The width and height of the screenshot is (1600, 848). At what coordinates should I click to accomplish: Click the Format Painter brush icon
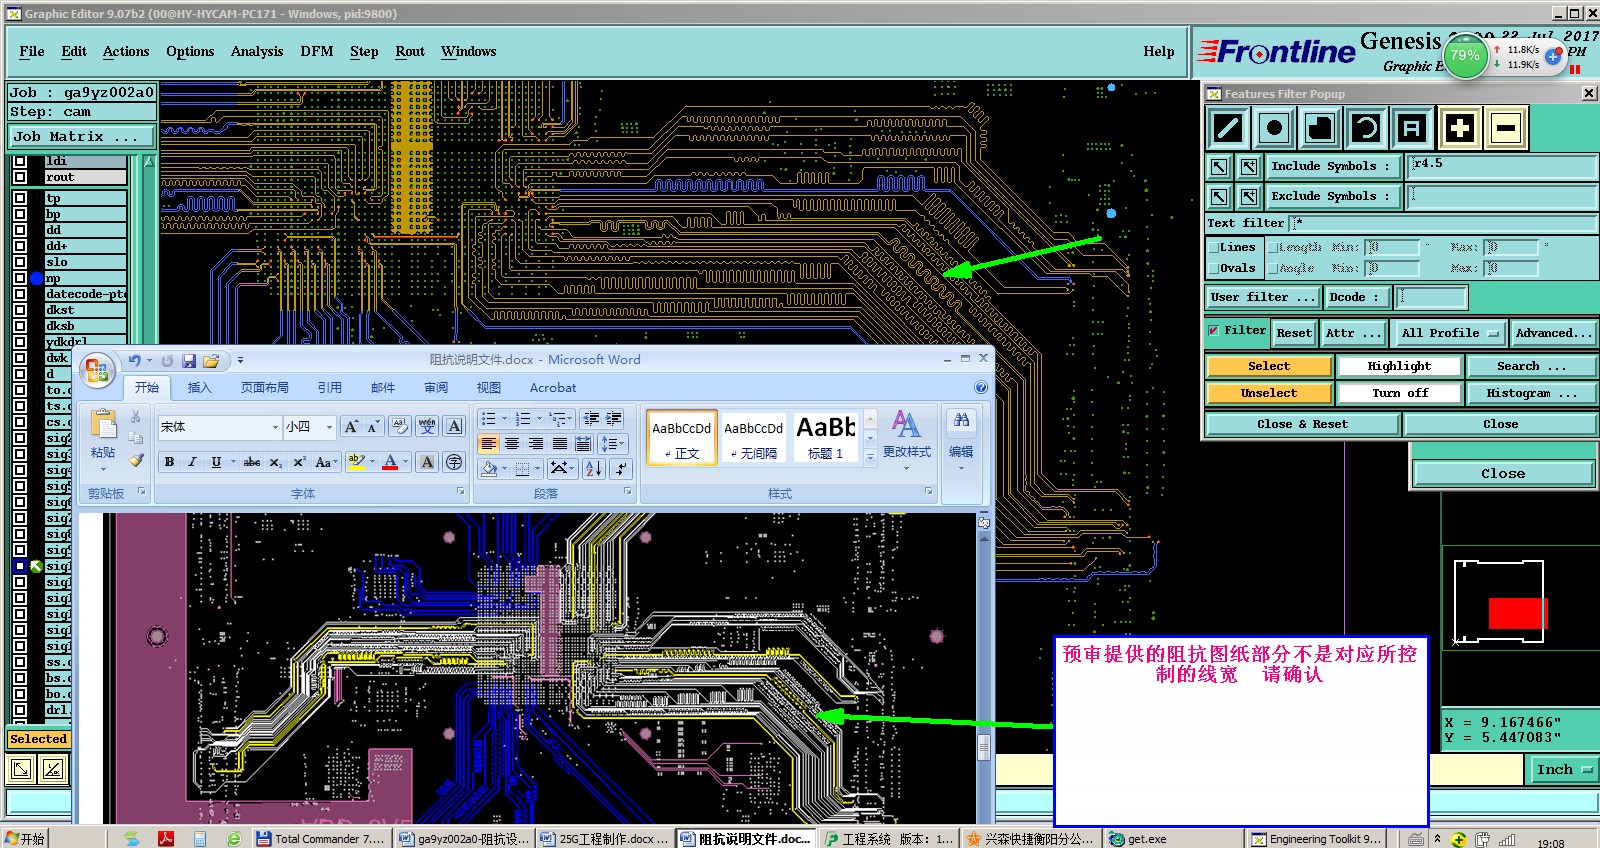point(136,460)
